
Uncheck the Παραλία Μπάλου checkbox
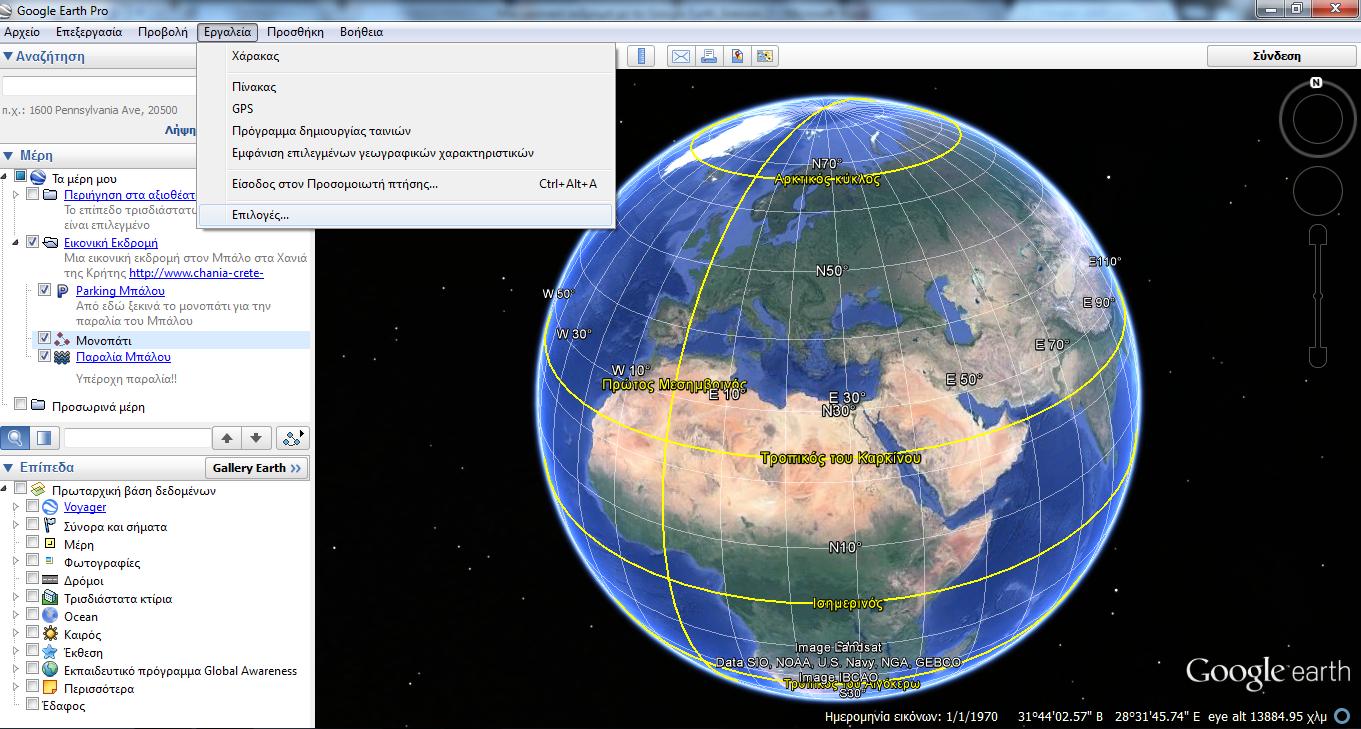(45, 356)
